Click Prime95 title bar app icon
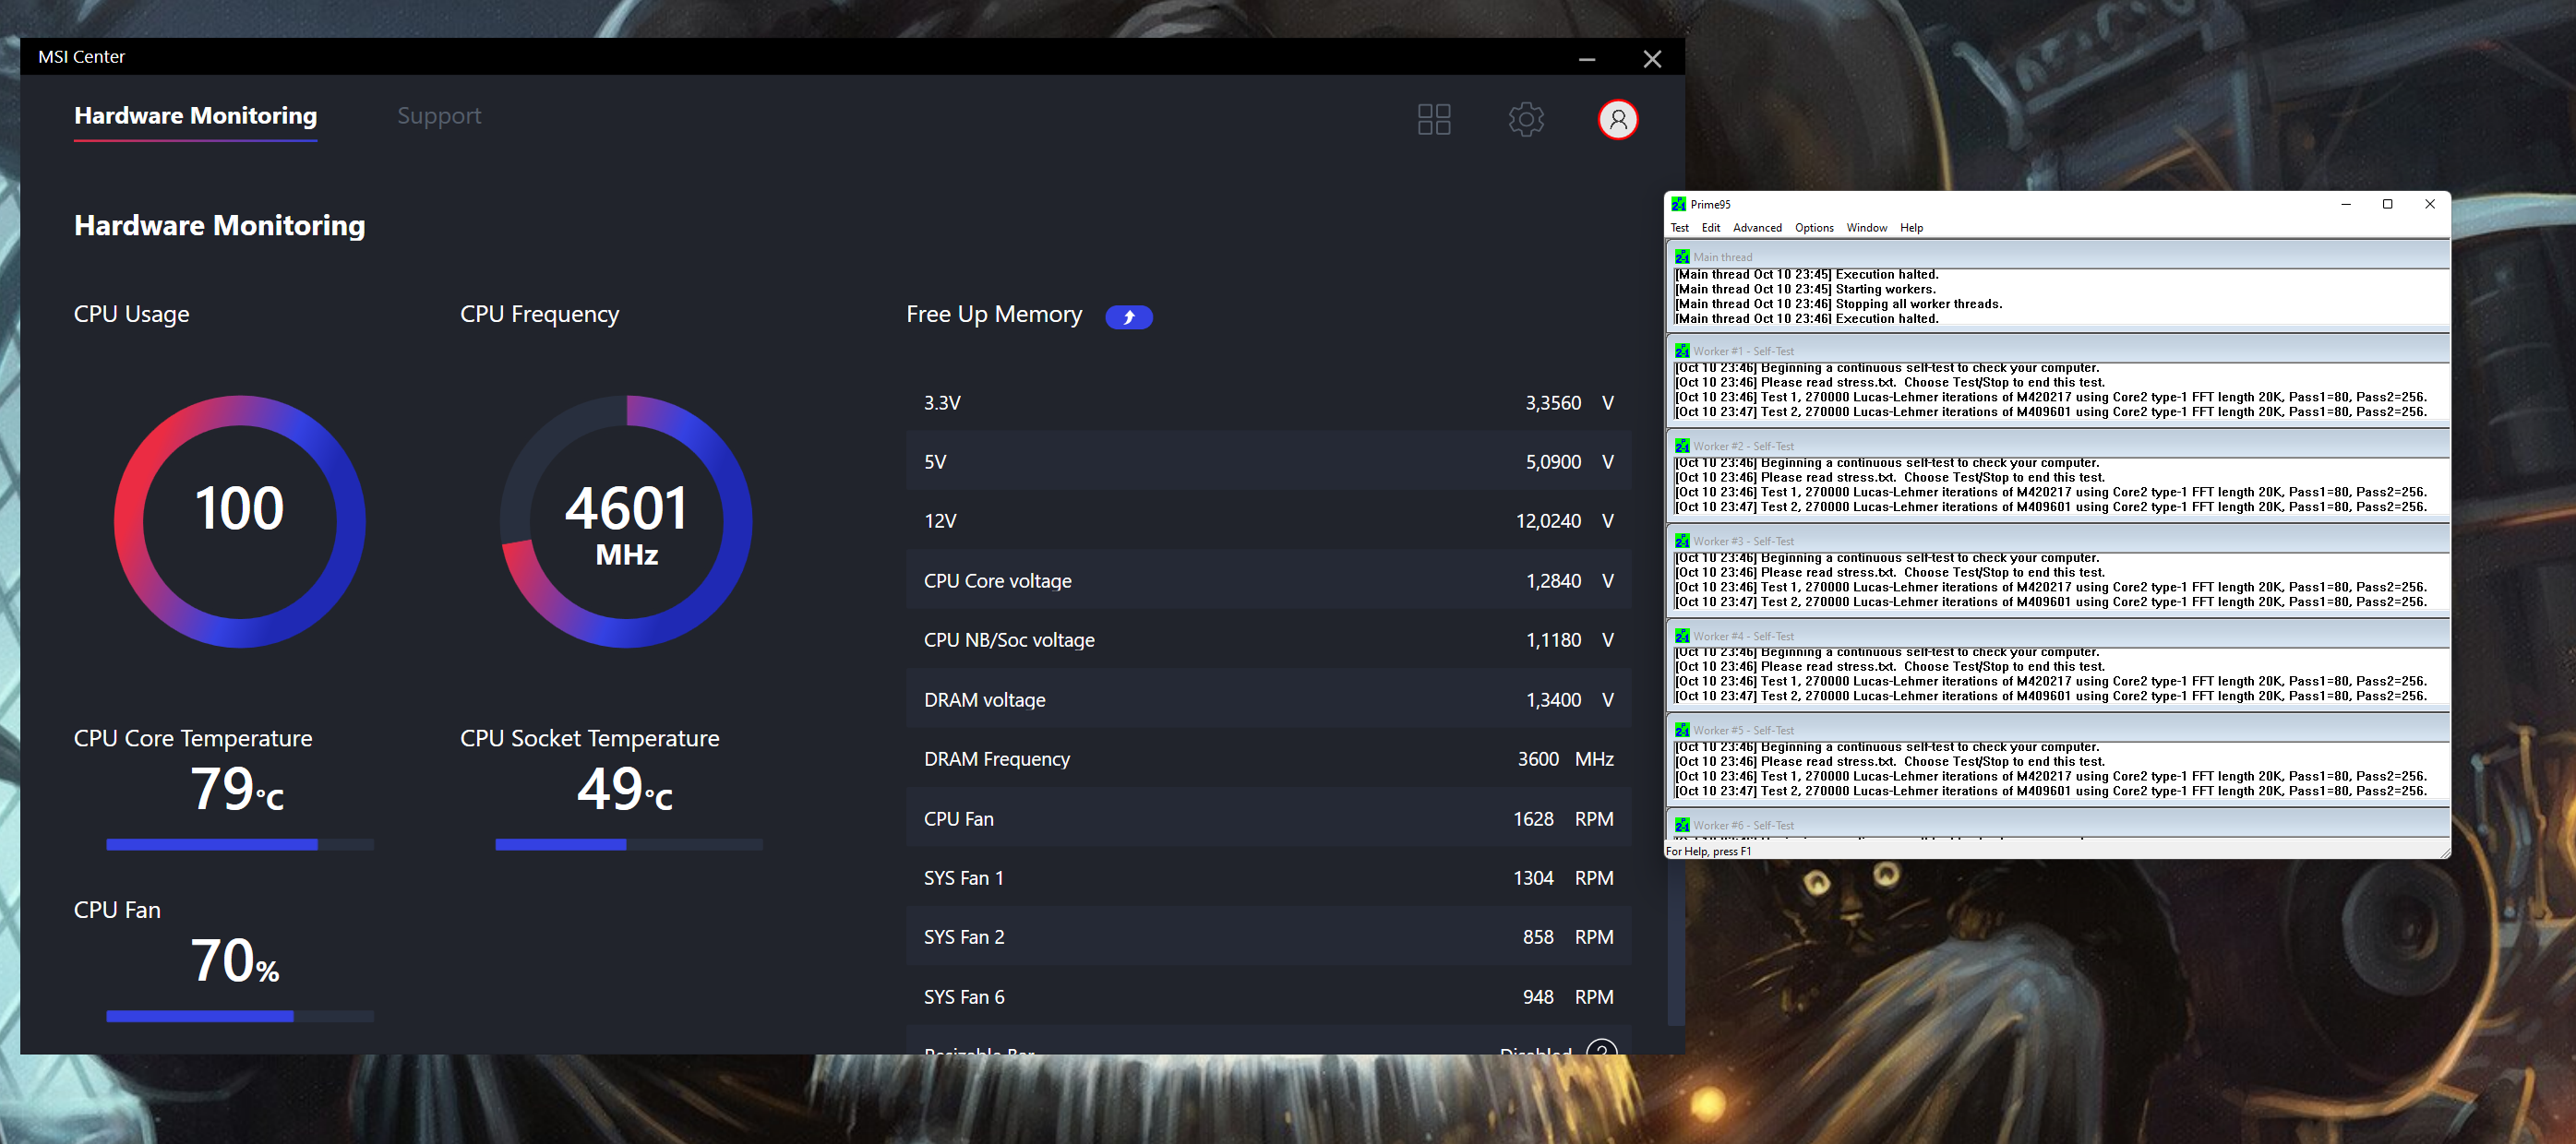This screenshot has width=2576, height=1144. [1678, 204]
